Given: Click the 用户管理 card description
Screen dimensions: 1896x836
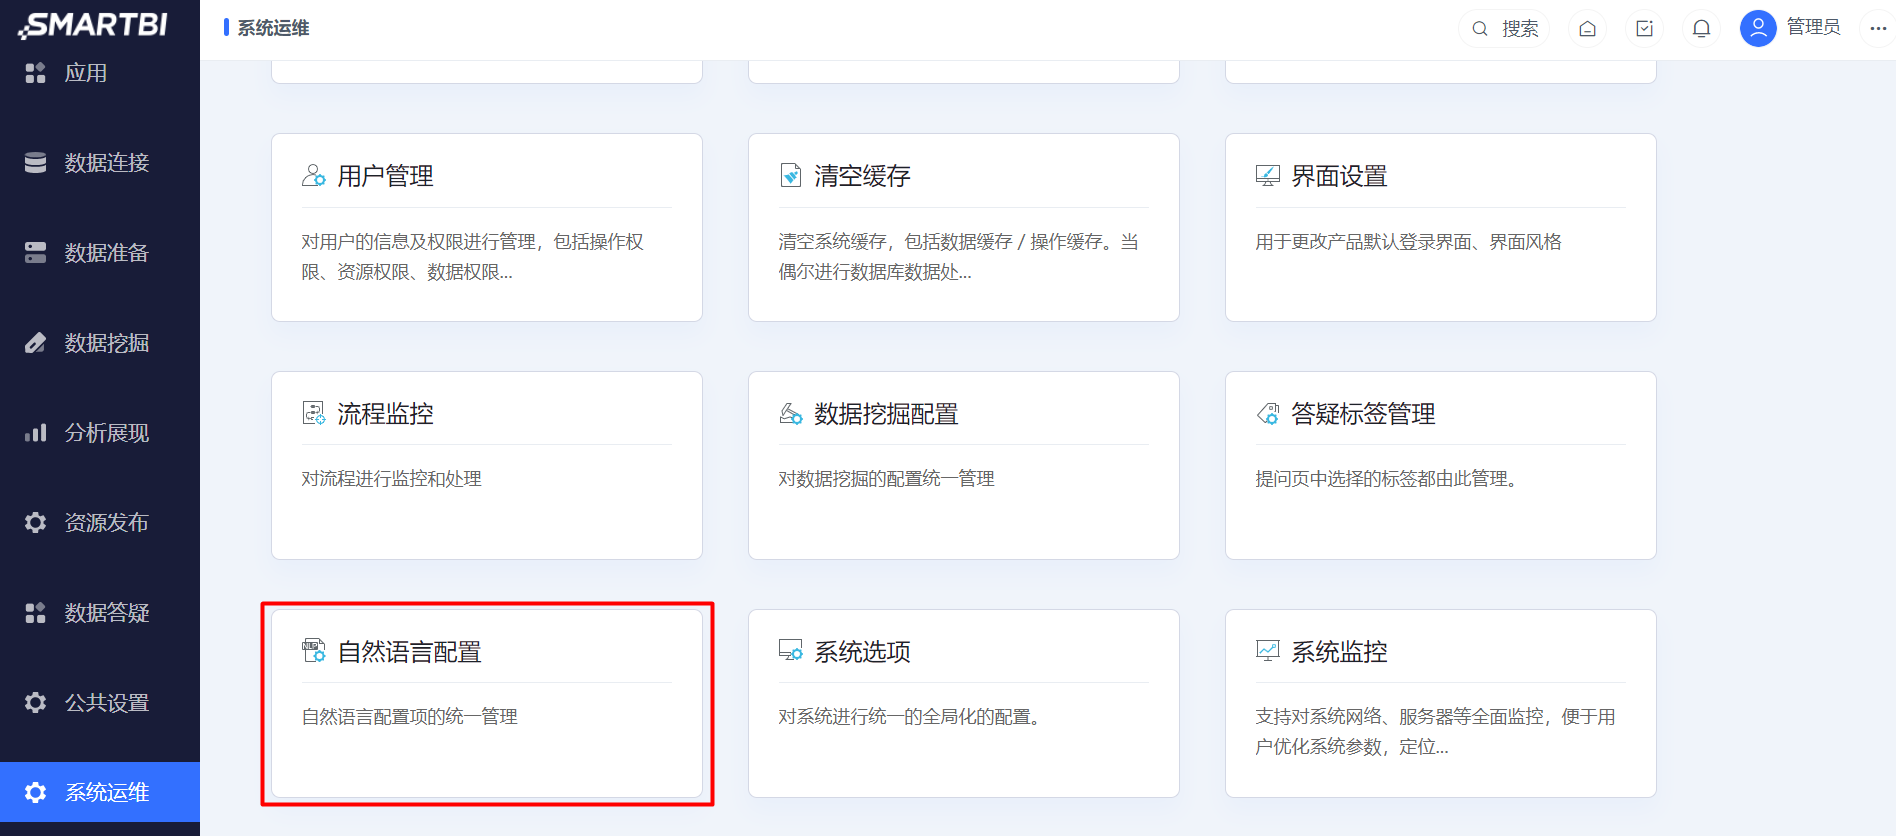Looking at the screenshot, I should (x=473, y=257).
